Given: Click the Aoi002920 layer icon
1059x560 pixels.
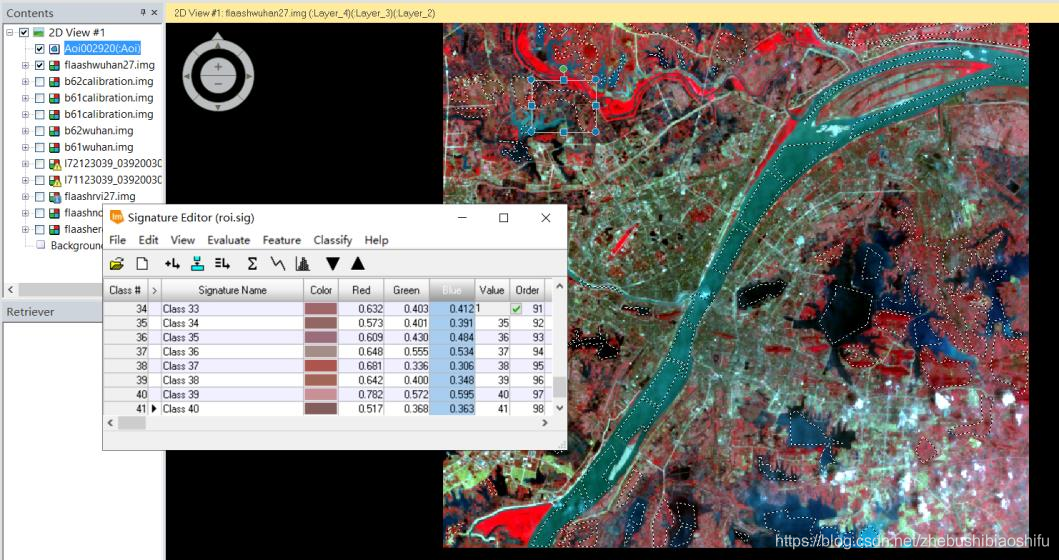Looking at the screenshot, I should [55, 49].
